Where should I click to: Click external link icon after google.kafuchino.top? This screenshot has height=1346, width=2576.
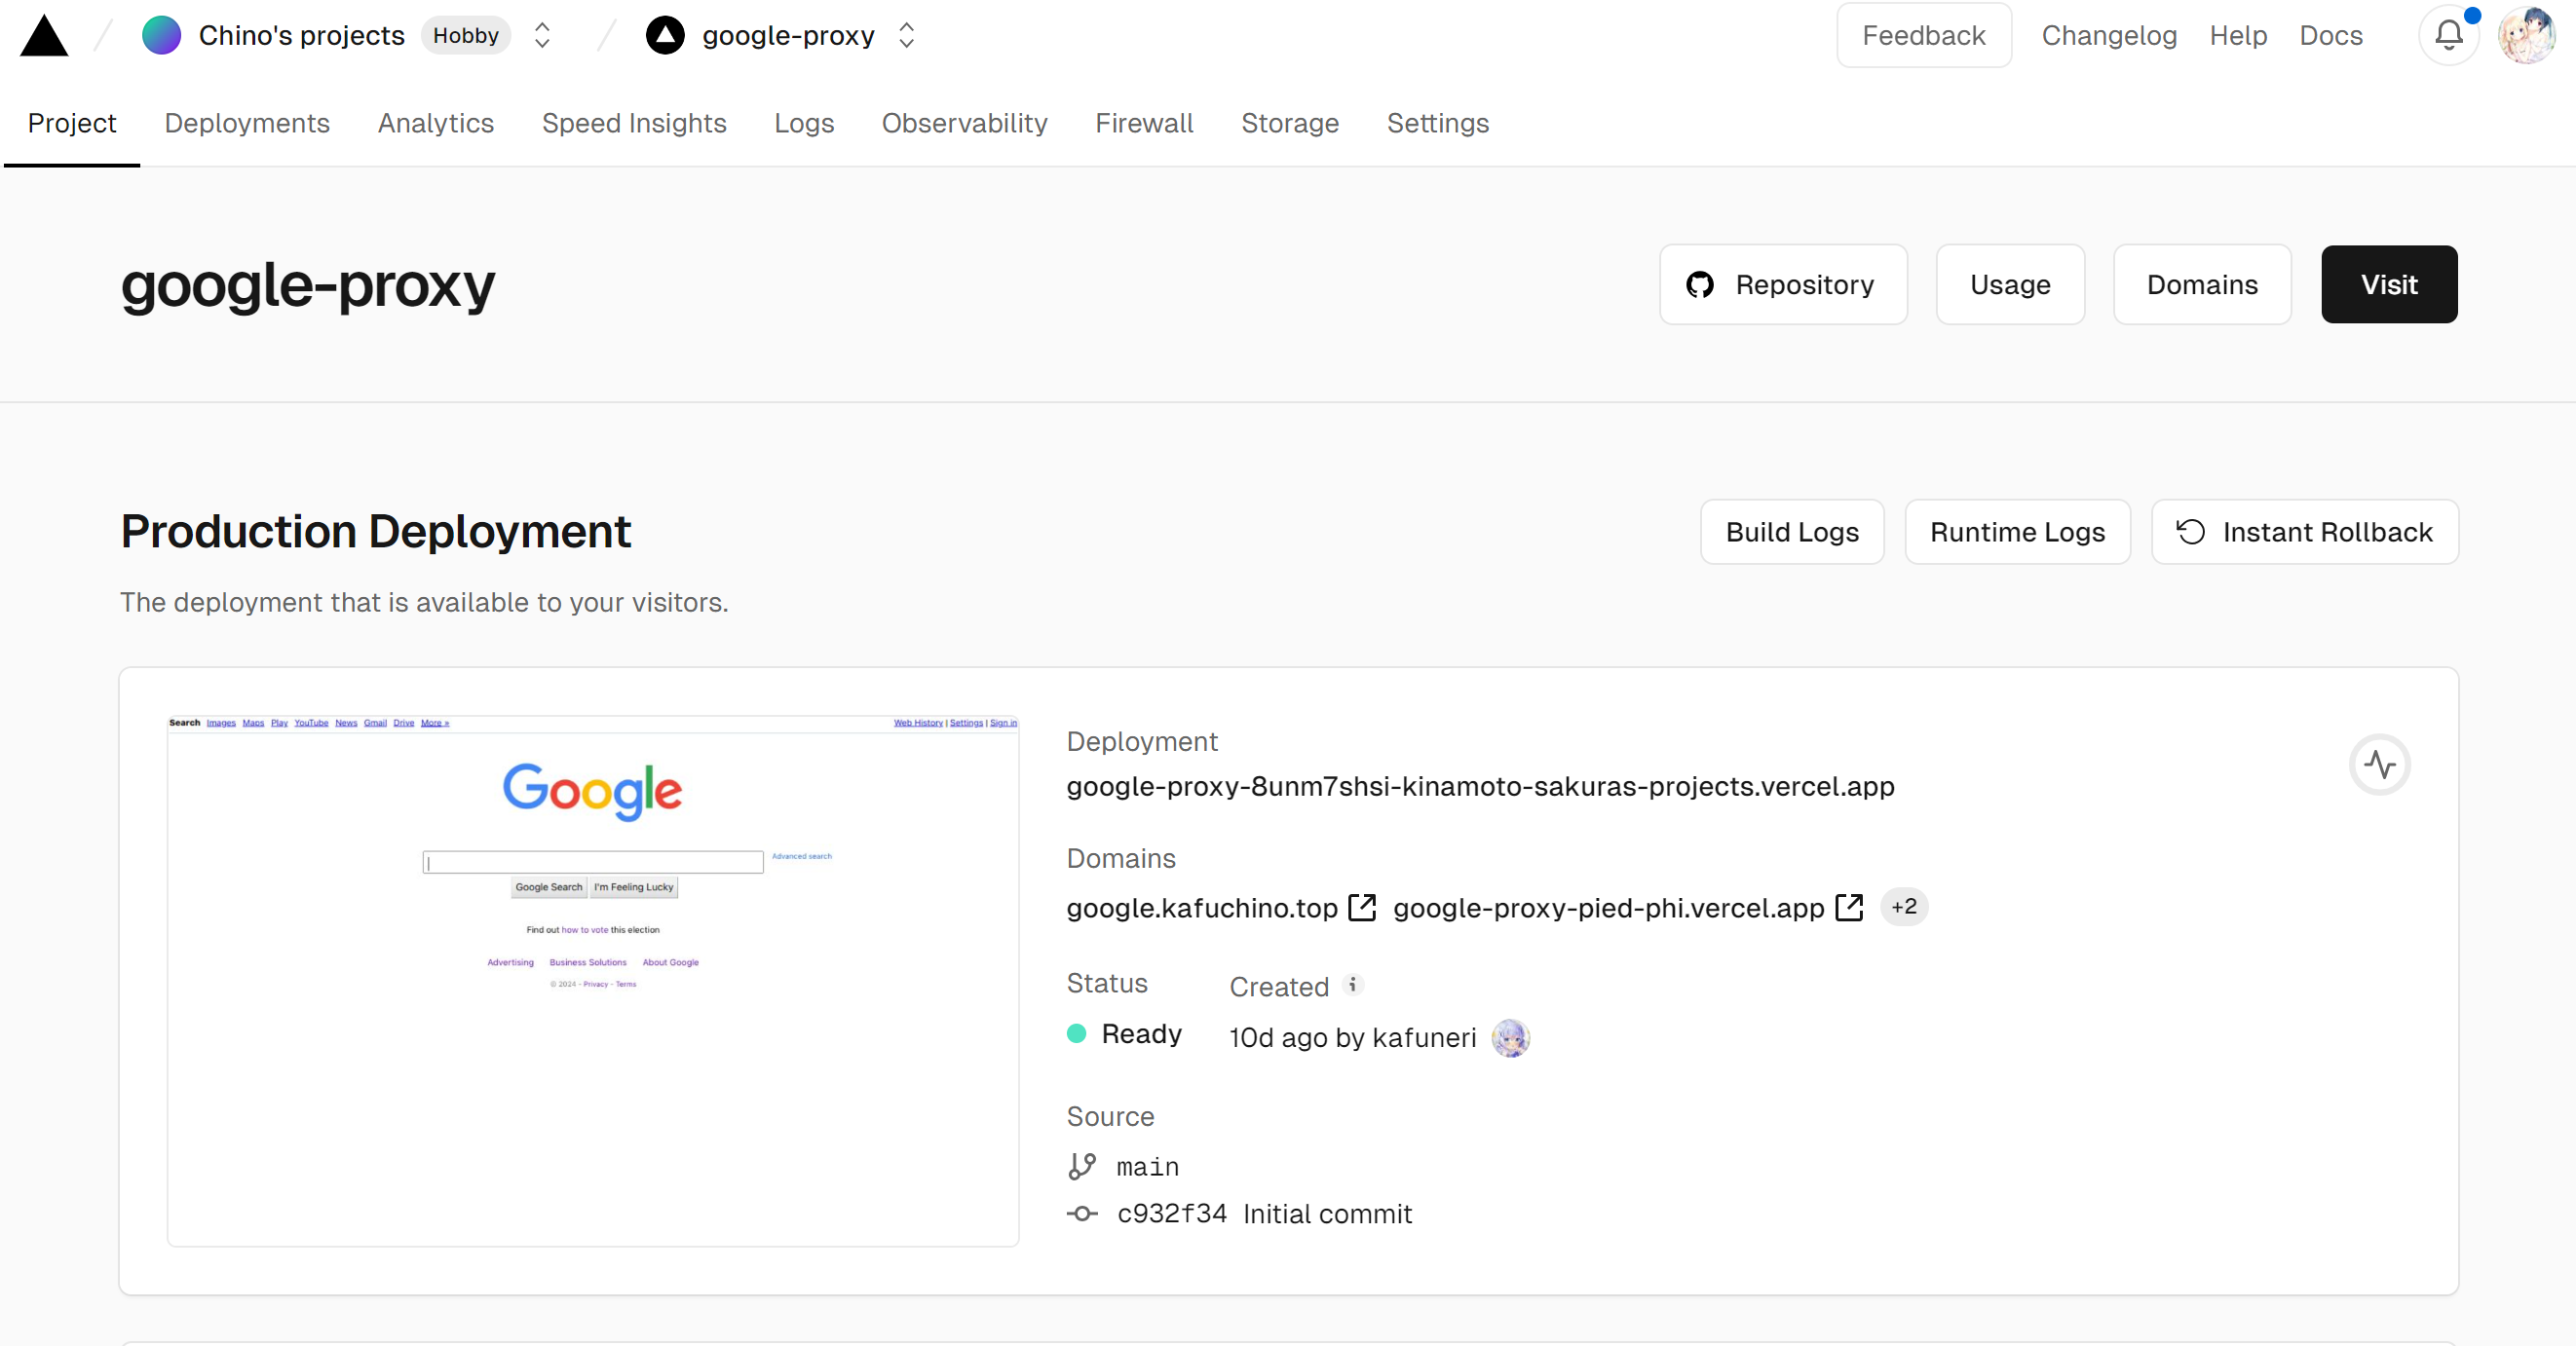[1362, 907]
